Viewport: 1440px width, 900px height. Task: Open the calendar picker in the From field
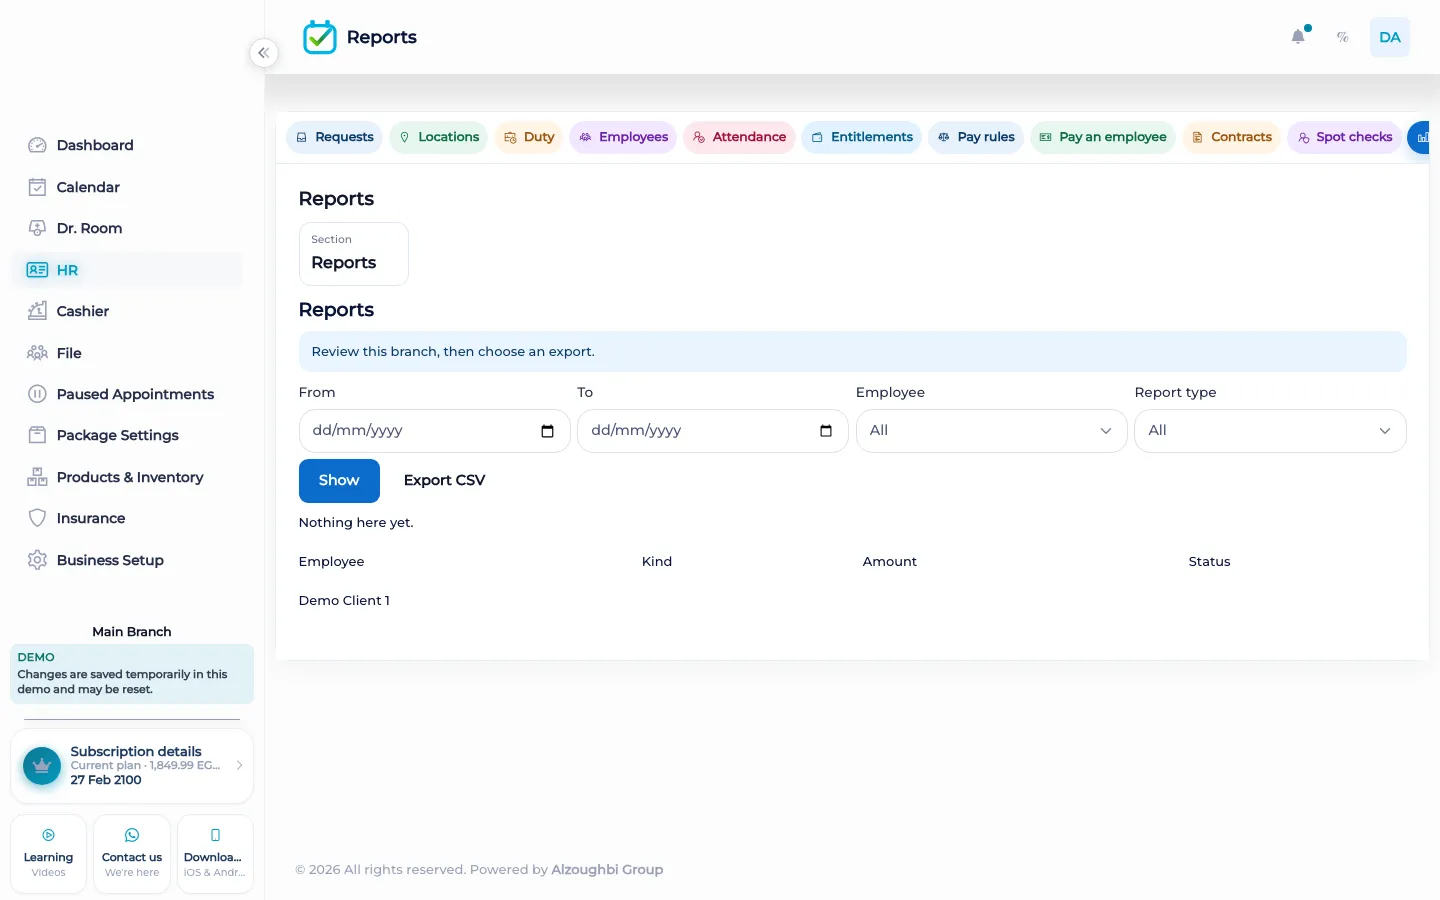[x=547, y=431]
